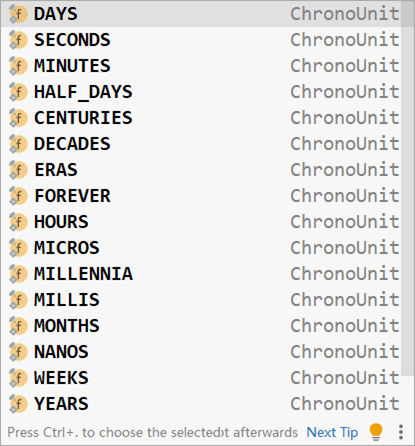415x446 pixels.
Task: Select the MINUTES completion entry
Action: (x=201, y=66)
